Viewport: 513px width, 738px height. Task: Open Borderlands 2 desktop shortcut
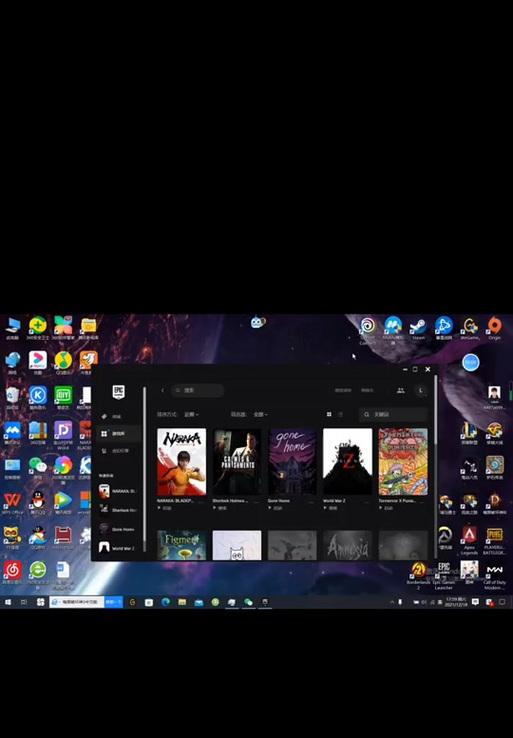[418, 574]
